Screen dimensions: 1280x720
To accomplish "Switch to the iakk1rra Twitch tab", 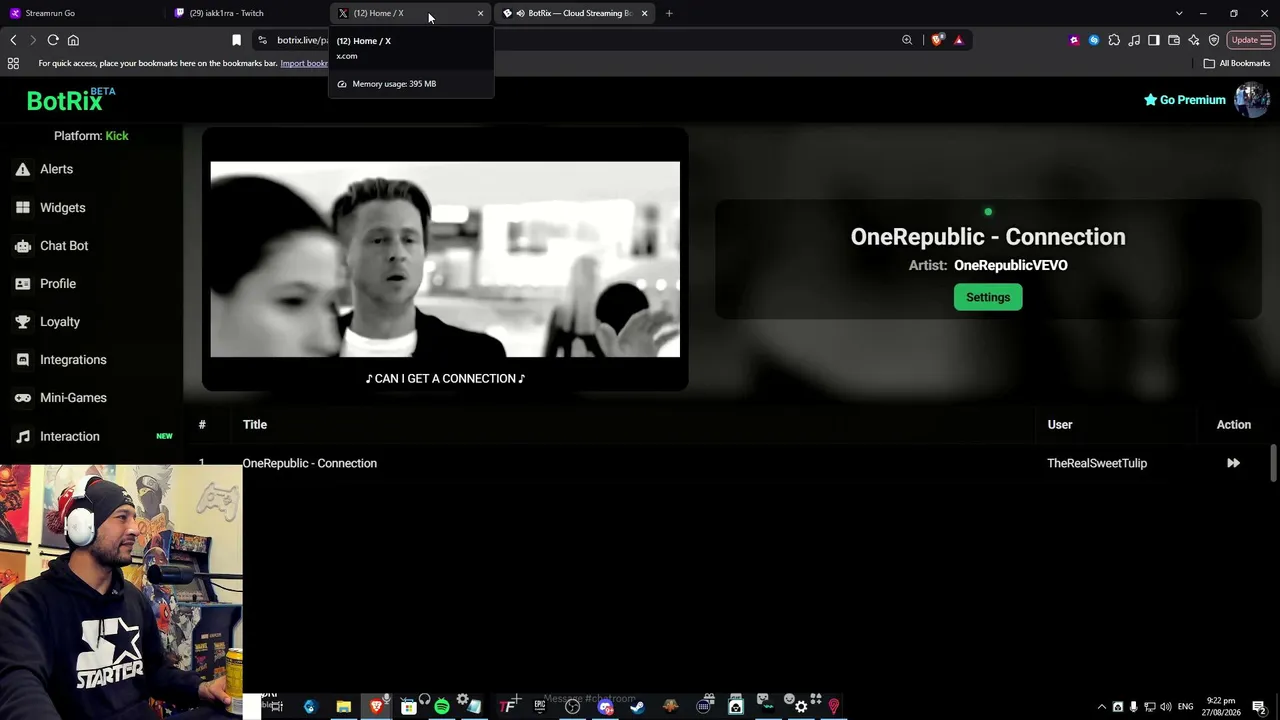I will [245, 13].
